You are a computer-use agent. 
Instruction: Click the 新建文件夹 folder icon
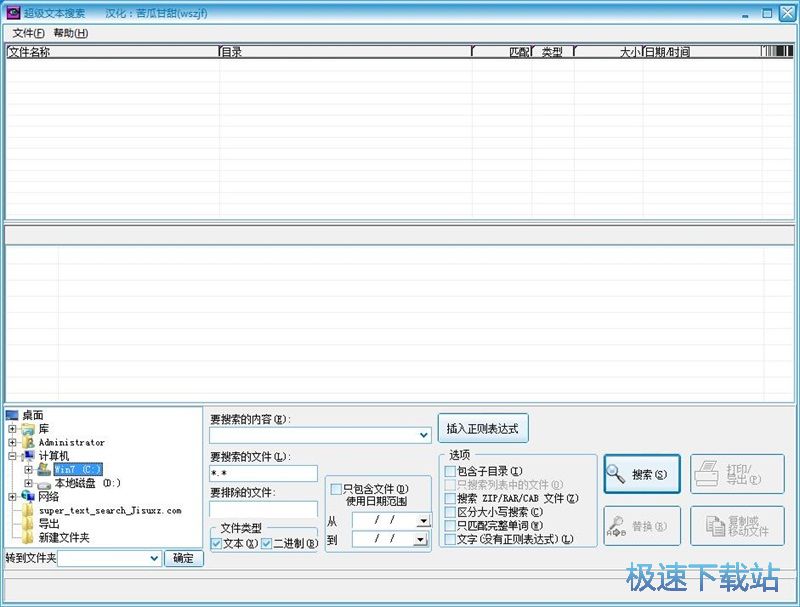(x=28, y=537)
